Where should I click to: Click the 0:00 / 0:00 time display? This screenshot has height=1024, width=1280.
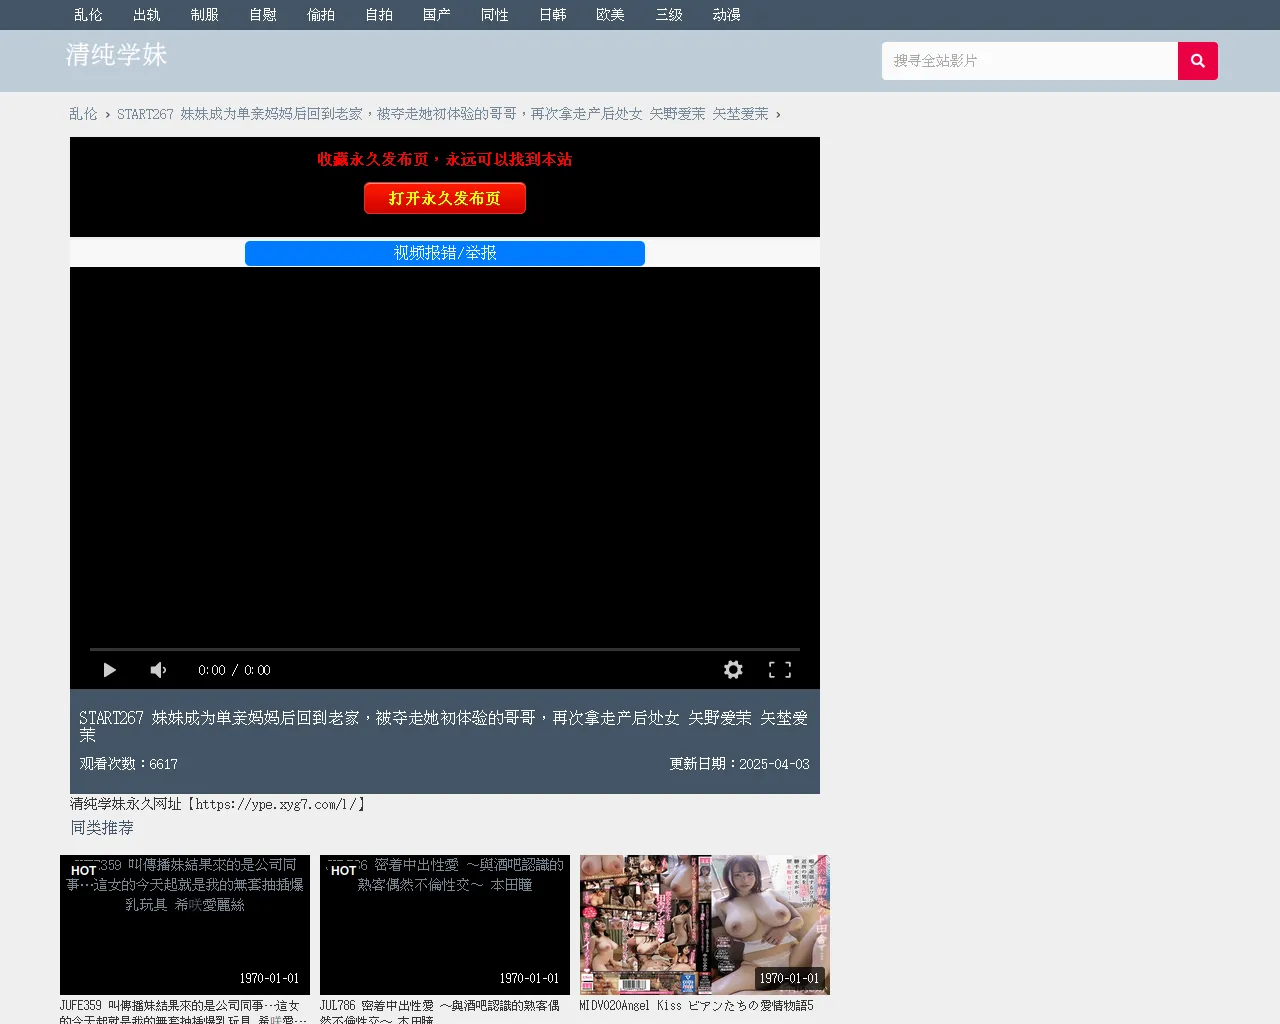click(x=234, y=670)
